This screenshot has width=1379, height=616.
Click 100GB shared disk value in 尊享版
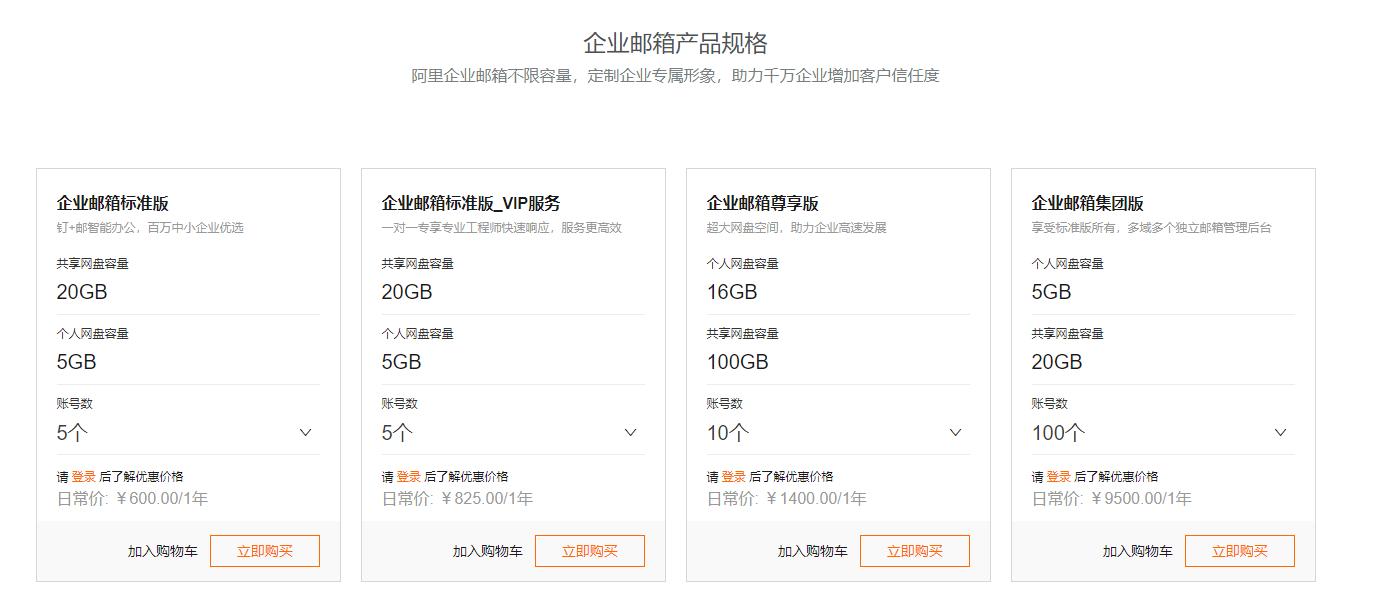coord(738,362)
